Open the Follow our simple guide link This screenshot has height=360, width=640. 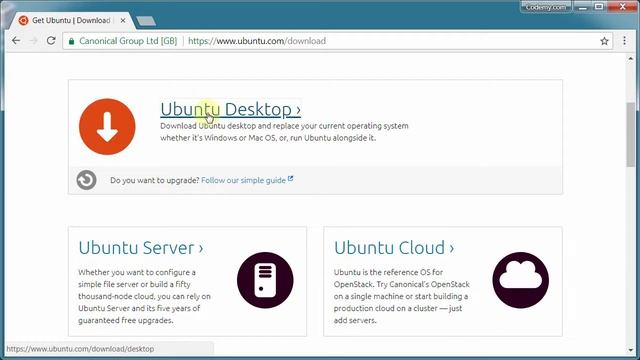coord(247,180)
